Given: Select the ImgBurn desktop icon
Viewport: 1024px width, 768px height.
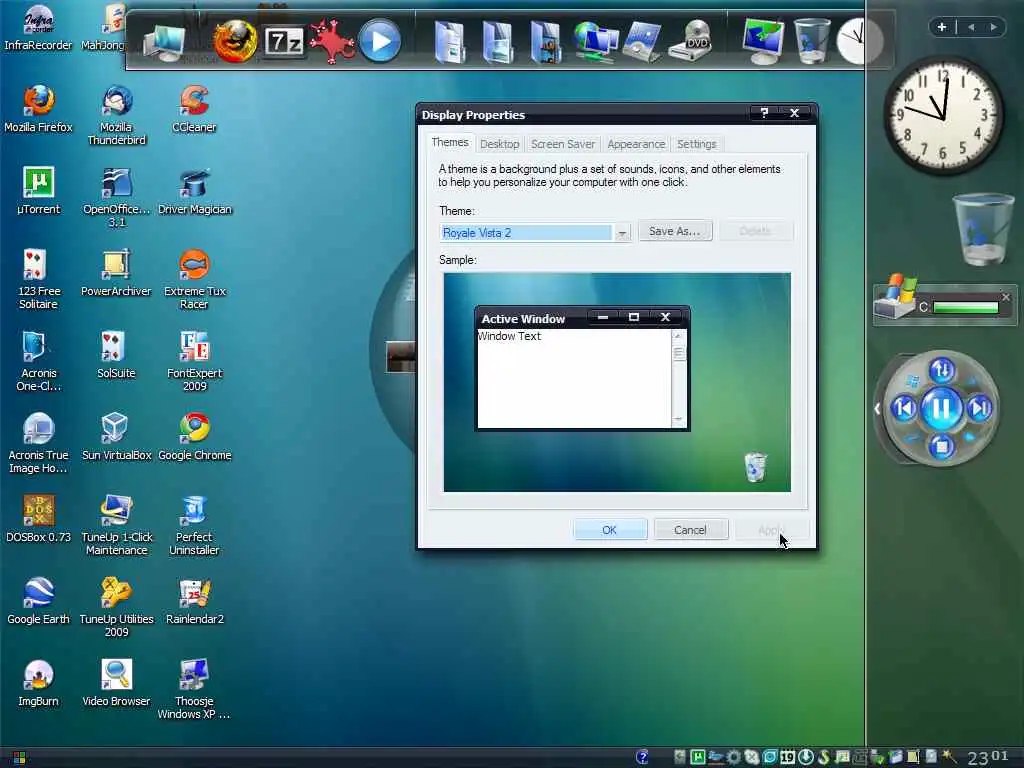Looking at the screenshot, I should point(38,682).
